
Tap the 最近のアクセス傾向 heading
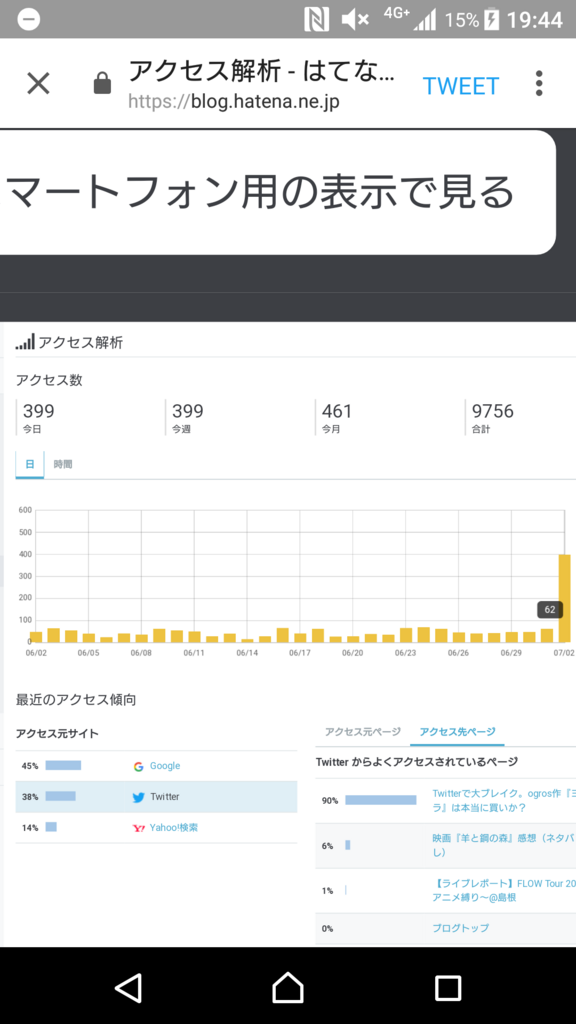click(76, 699)
